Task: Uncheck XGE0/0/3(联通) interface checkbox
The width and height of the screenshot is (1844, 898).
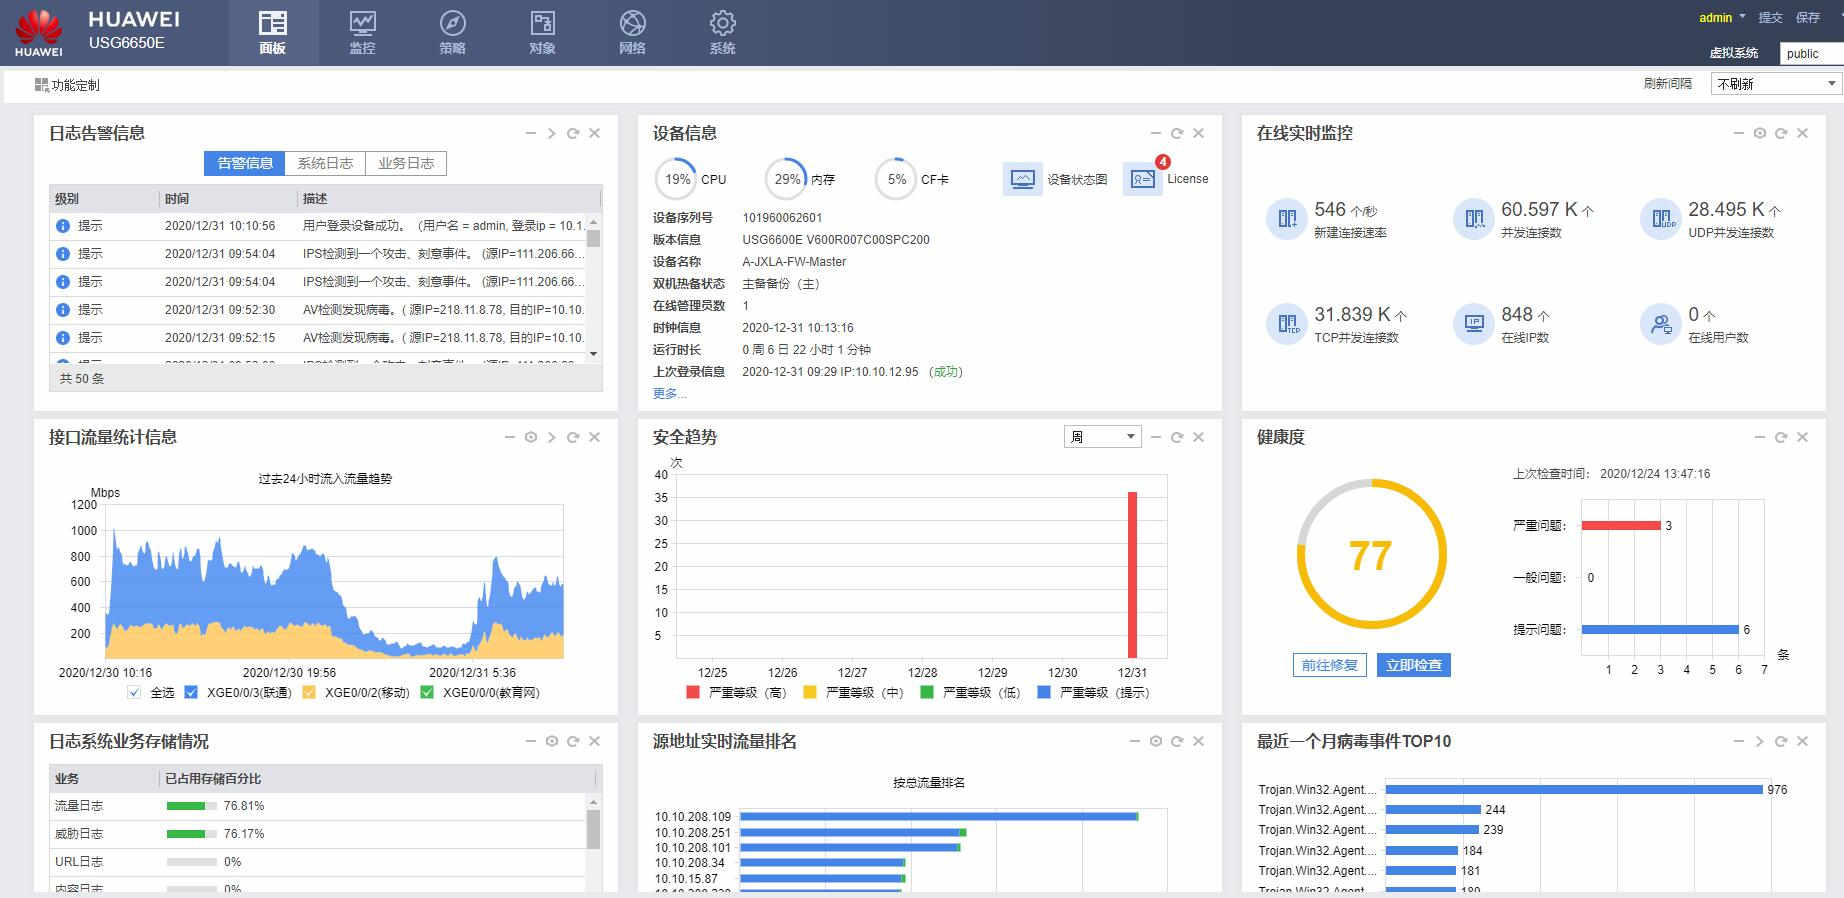Action: (x=191, y=692)
